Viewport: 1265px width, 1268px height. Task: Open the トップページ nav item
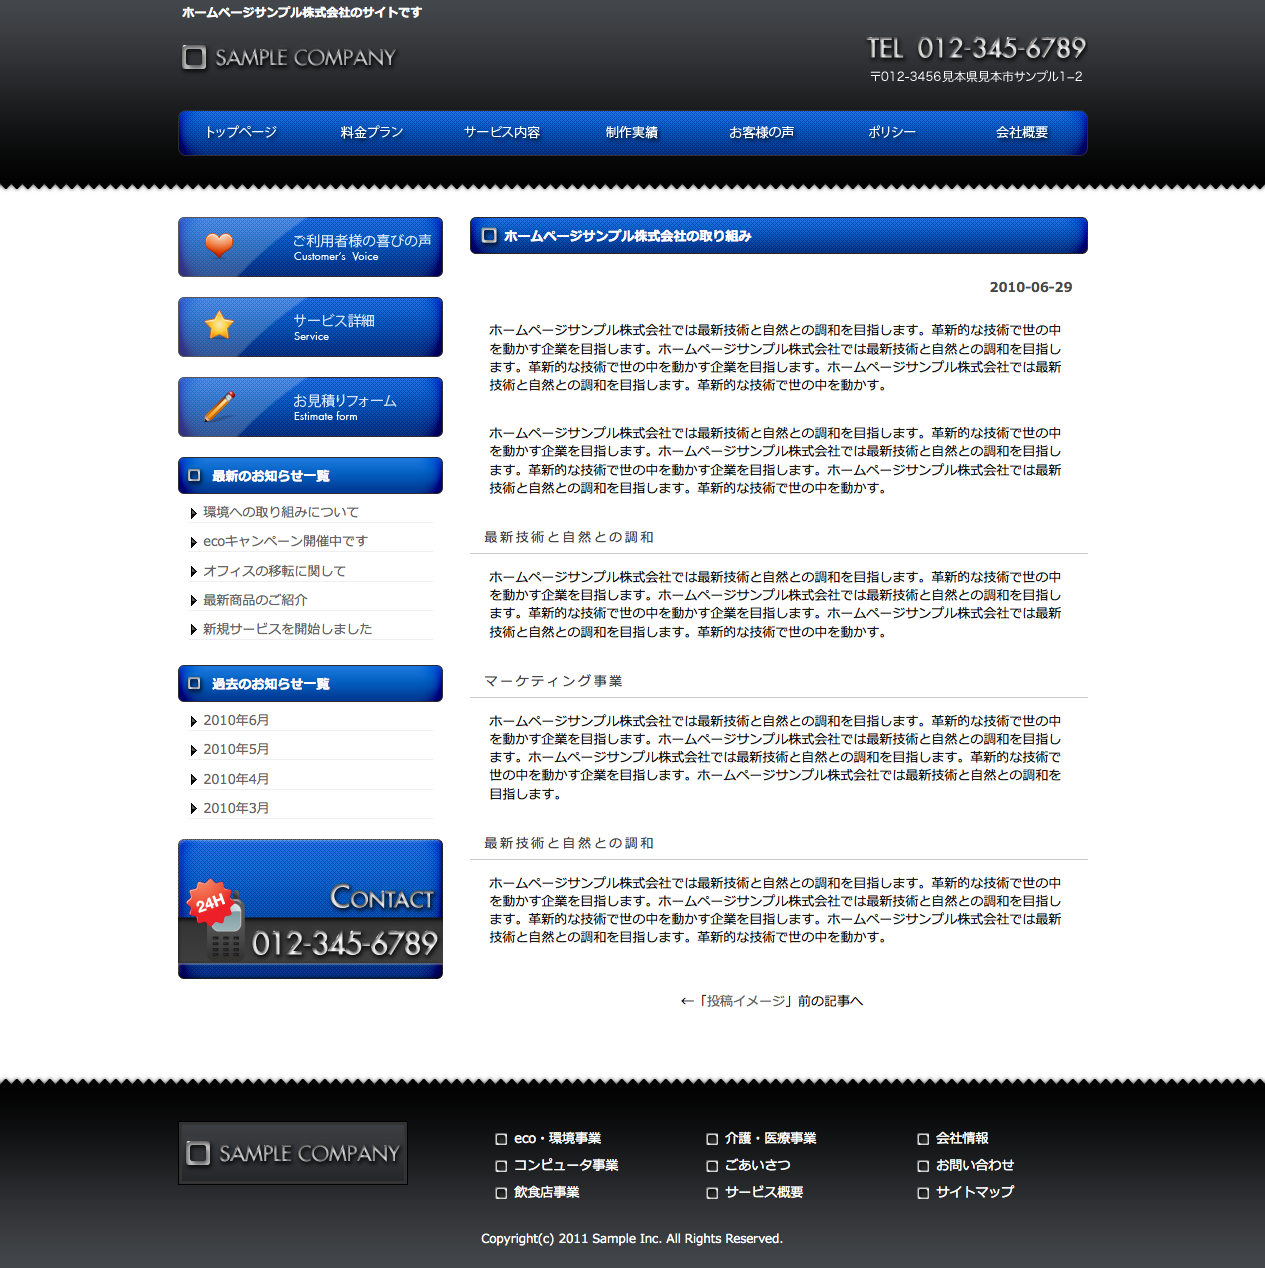tap(241, 133)
